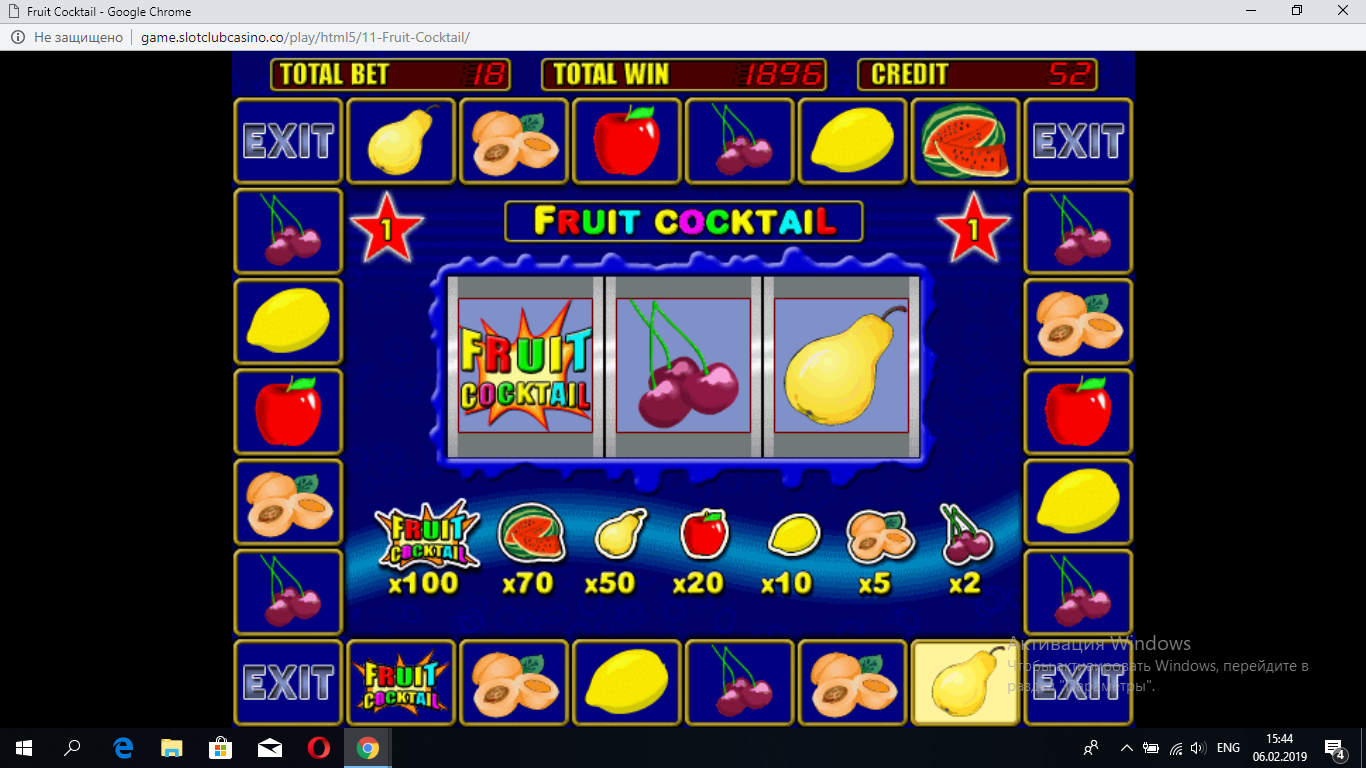Image resolution: width=1366 pixels, height=768 pixels.
Task: Click the EXIT tile at bottom left
Action: point(288,683)
